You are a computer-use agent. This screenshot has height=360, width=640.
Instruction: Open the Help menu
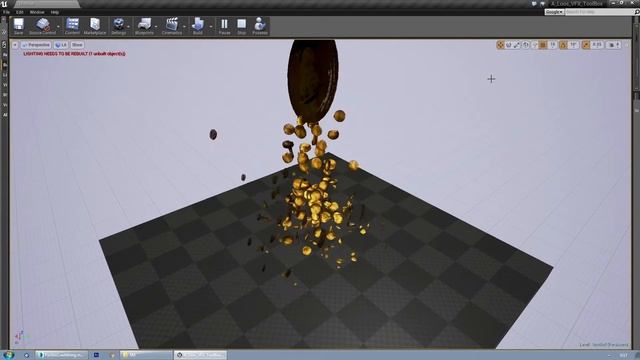click(55, 12)
